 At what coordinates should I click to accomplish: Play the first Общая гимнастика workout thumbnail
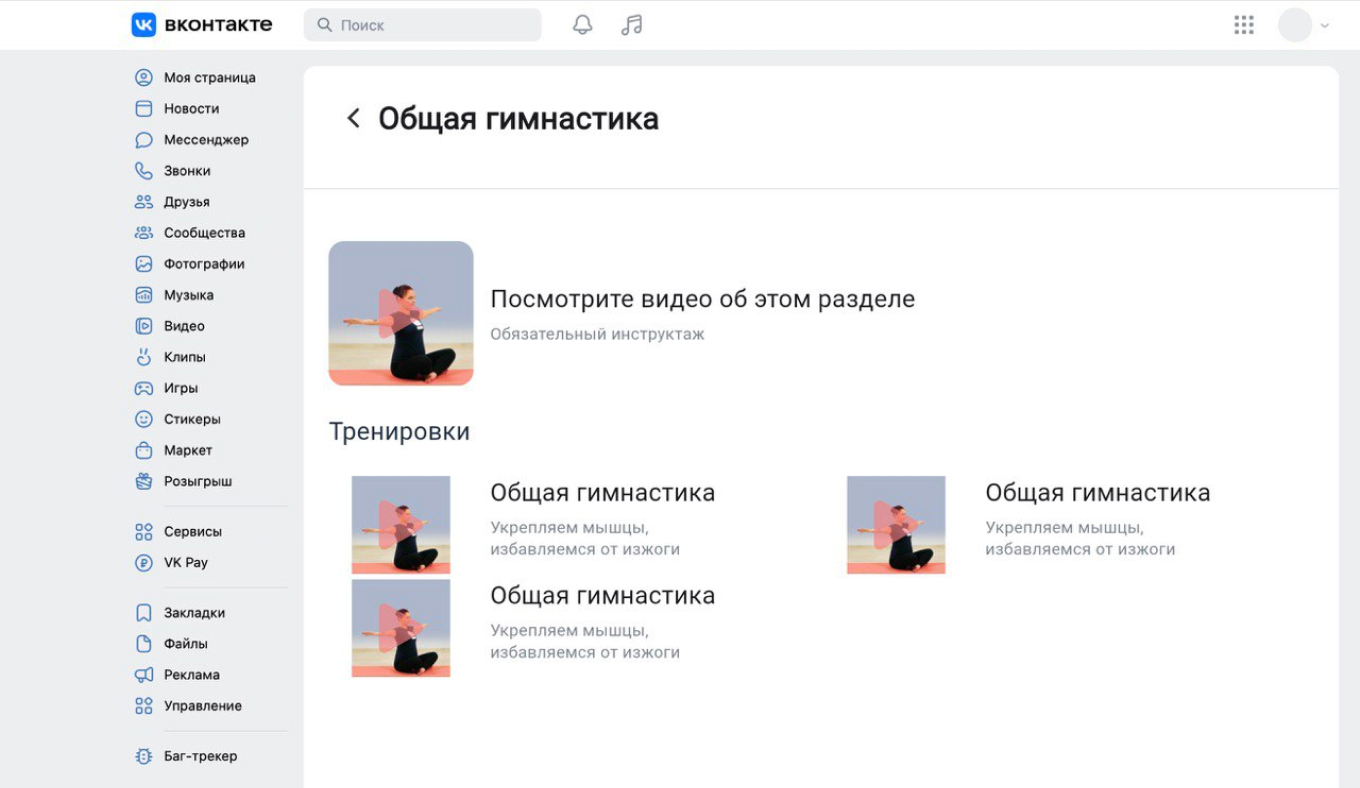pyautogui.click(x=400, y=524)
